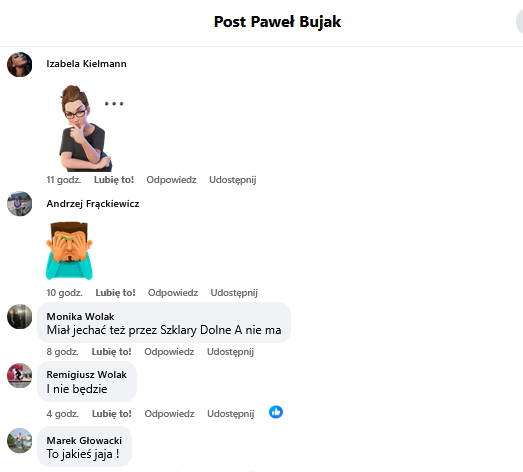
Task: Open the thinking woman avatar sticker
Action: (x=92, y=128)
